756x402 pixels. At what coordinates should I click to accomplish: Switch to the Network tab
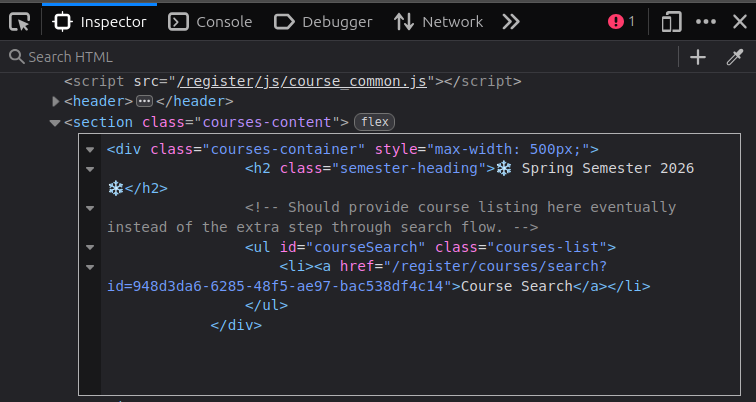(438, 22)
